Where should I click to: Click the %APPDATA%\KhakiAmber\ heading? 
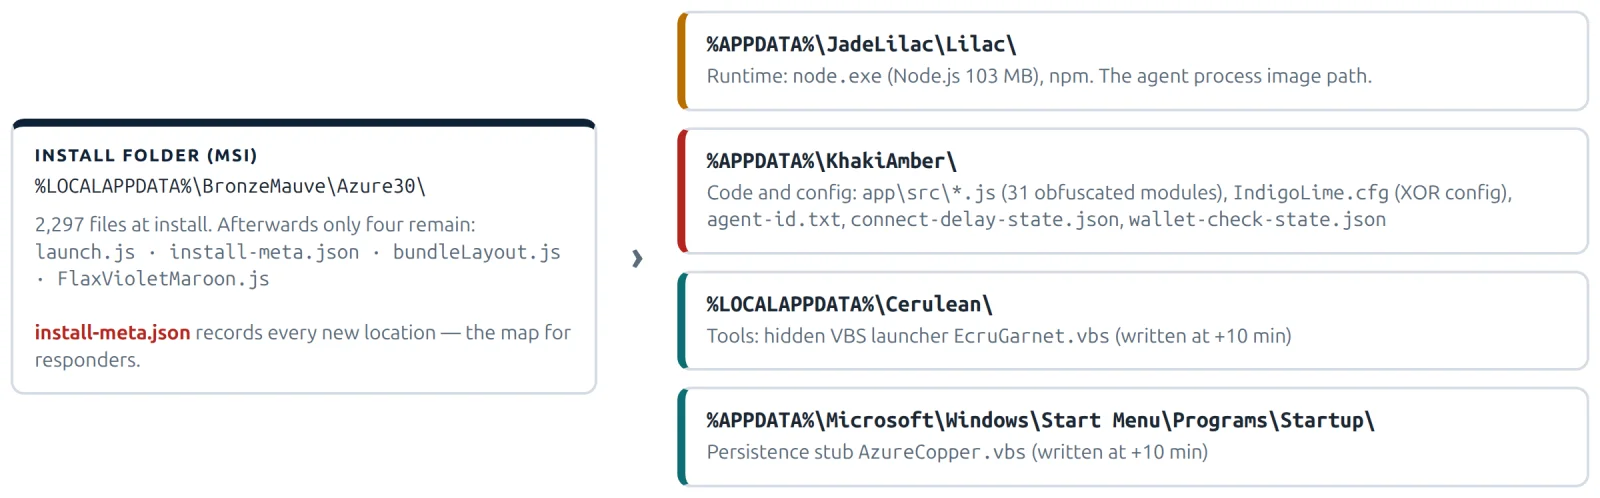831,161
